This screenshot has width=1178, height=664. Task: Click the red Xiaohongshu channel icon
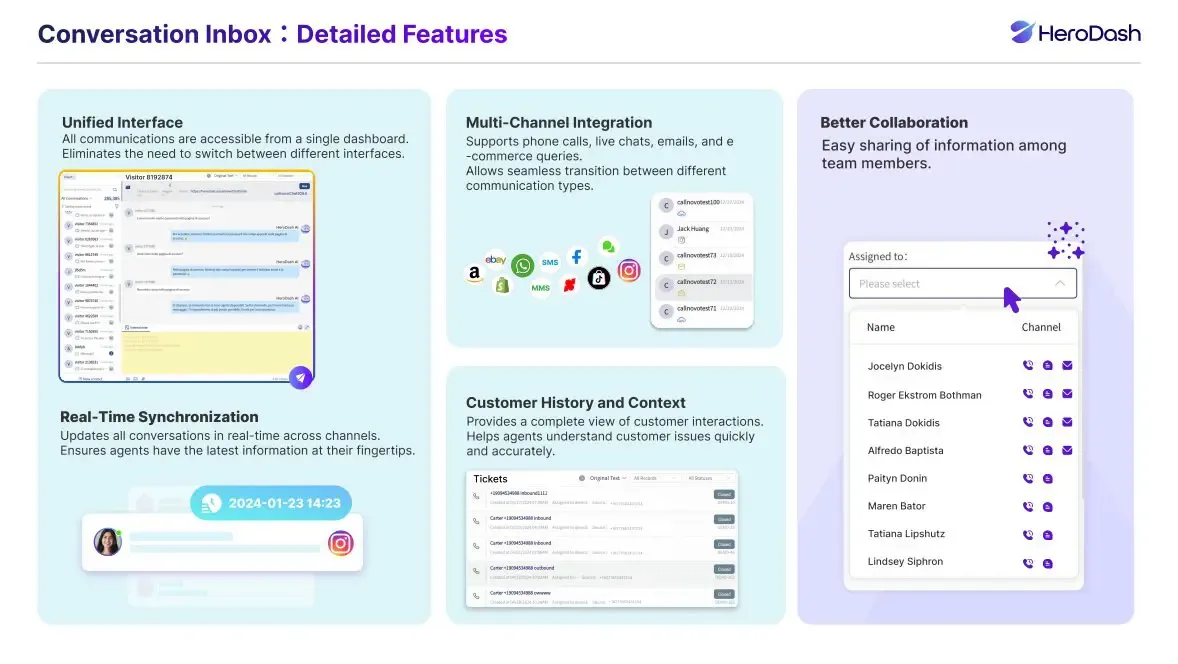click(569, 285)
